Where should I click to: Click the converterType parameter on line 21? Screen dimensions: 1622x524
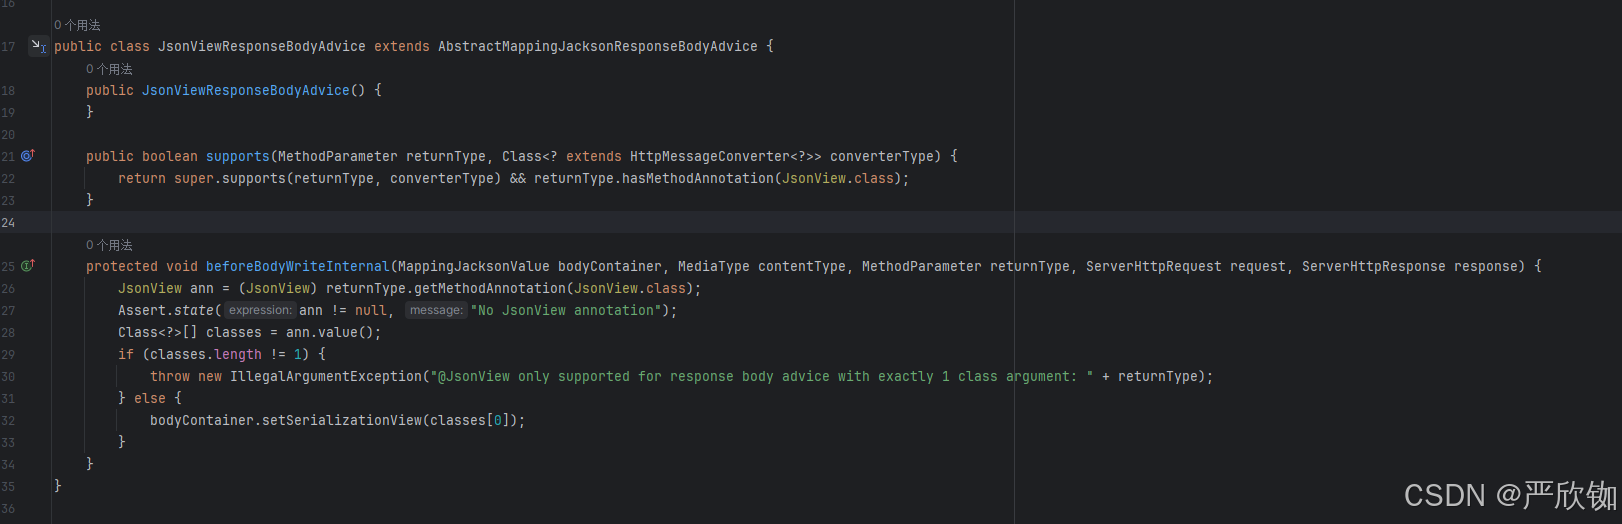pyautogui.click(x=882, y=156)
